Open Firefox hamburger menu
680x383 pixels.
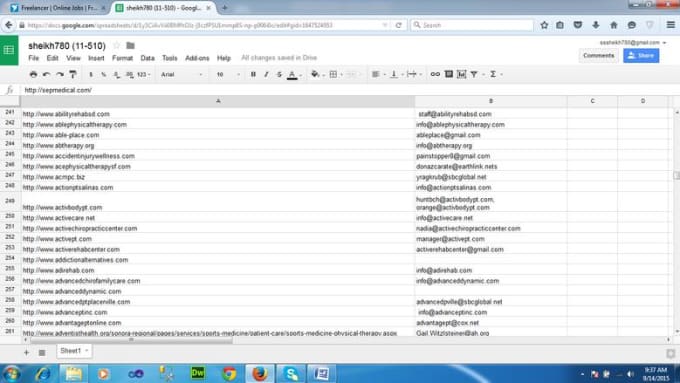point(670,25)
